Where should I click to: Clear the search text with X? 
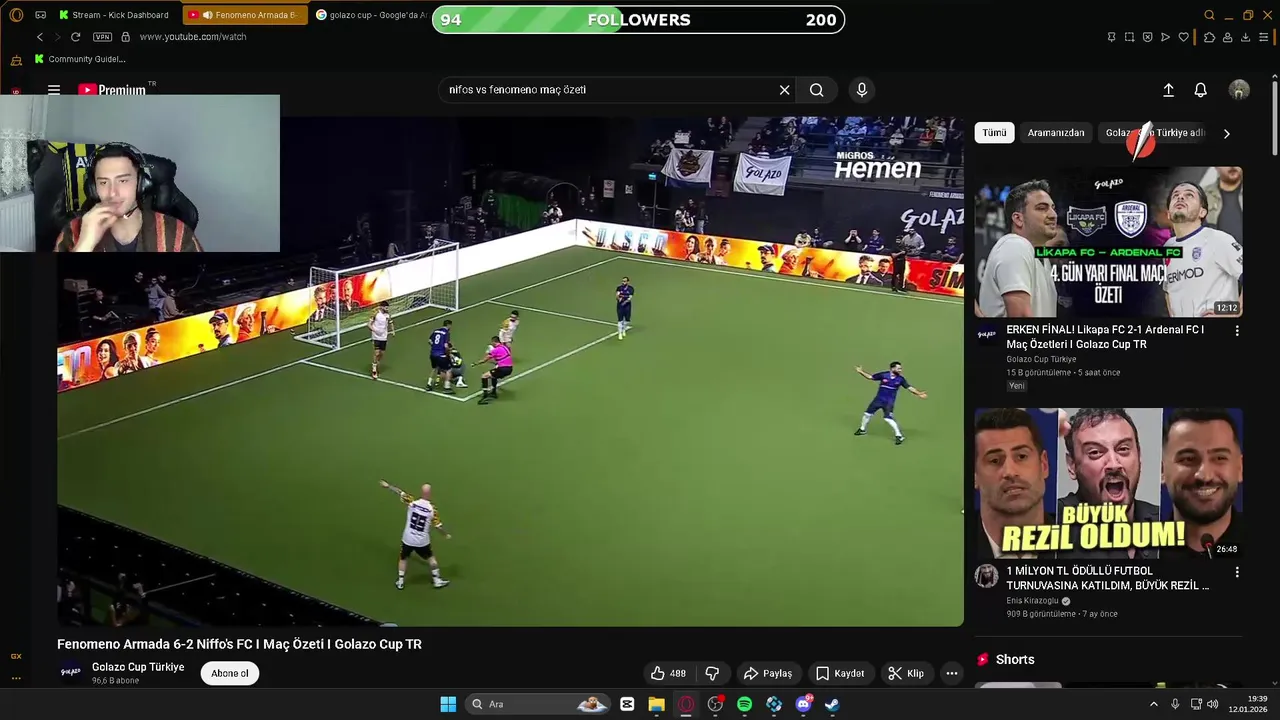click(x=785, y=90)
